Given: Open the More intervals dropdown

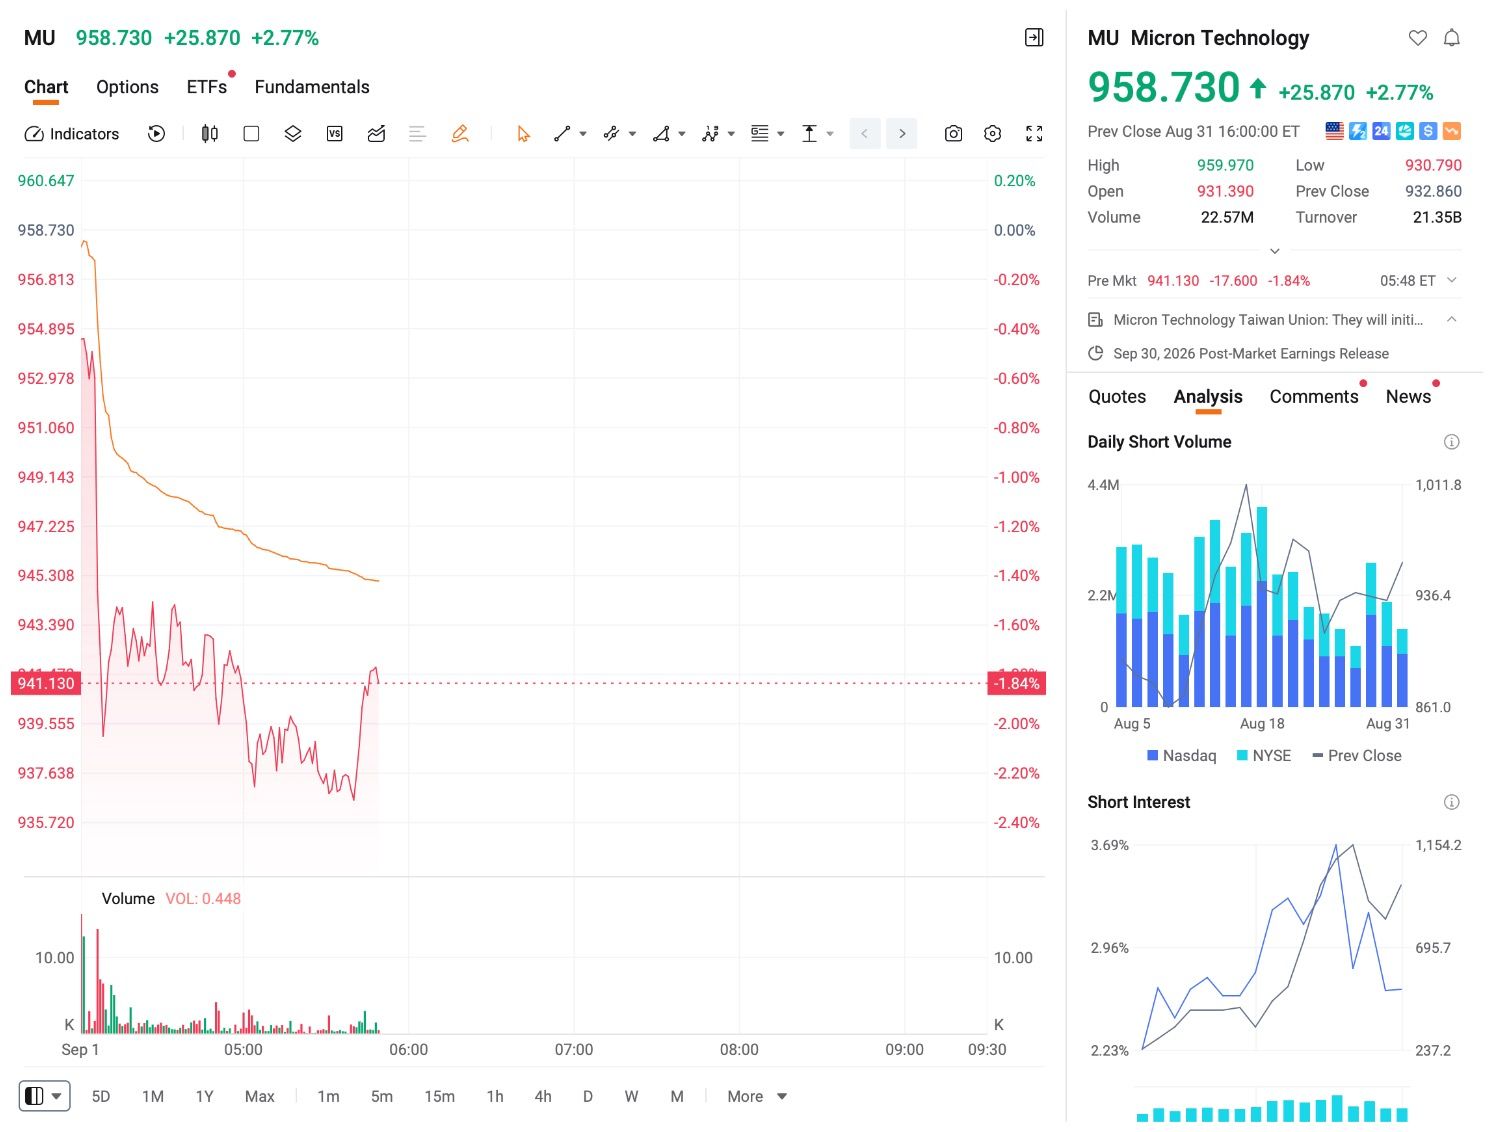Looking at the screenshot, I should pyautogui.click(x=757, y=1097).
